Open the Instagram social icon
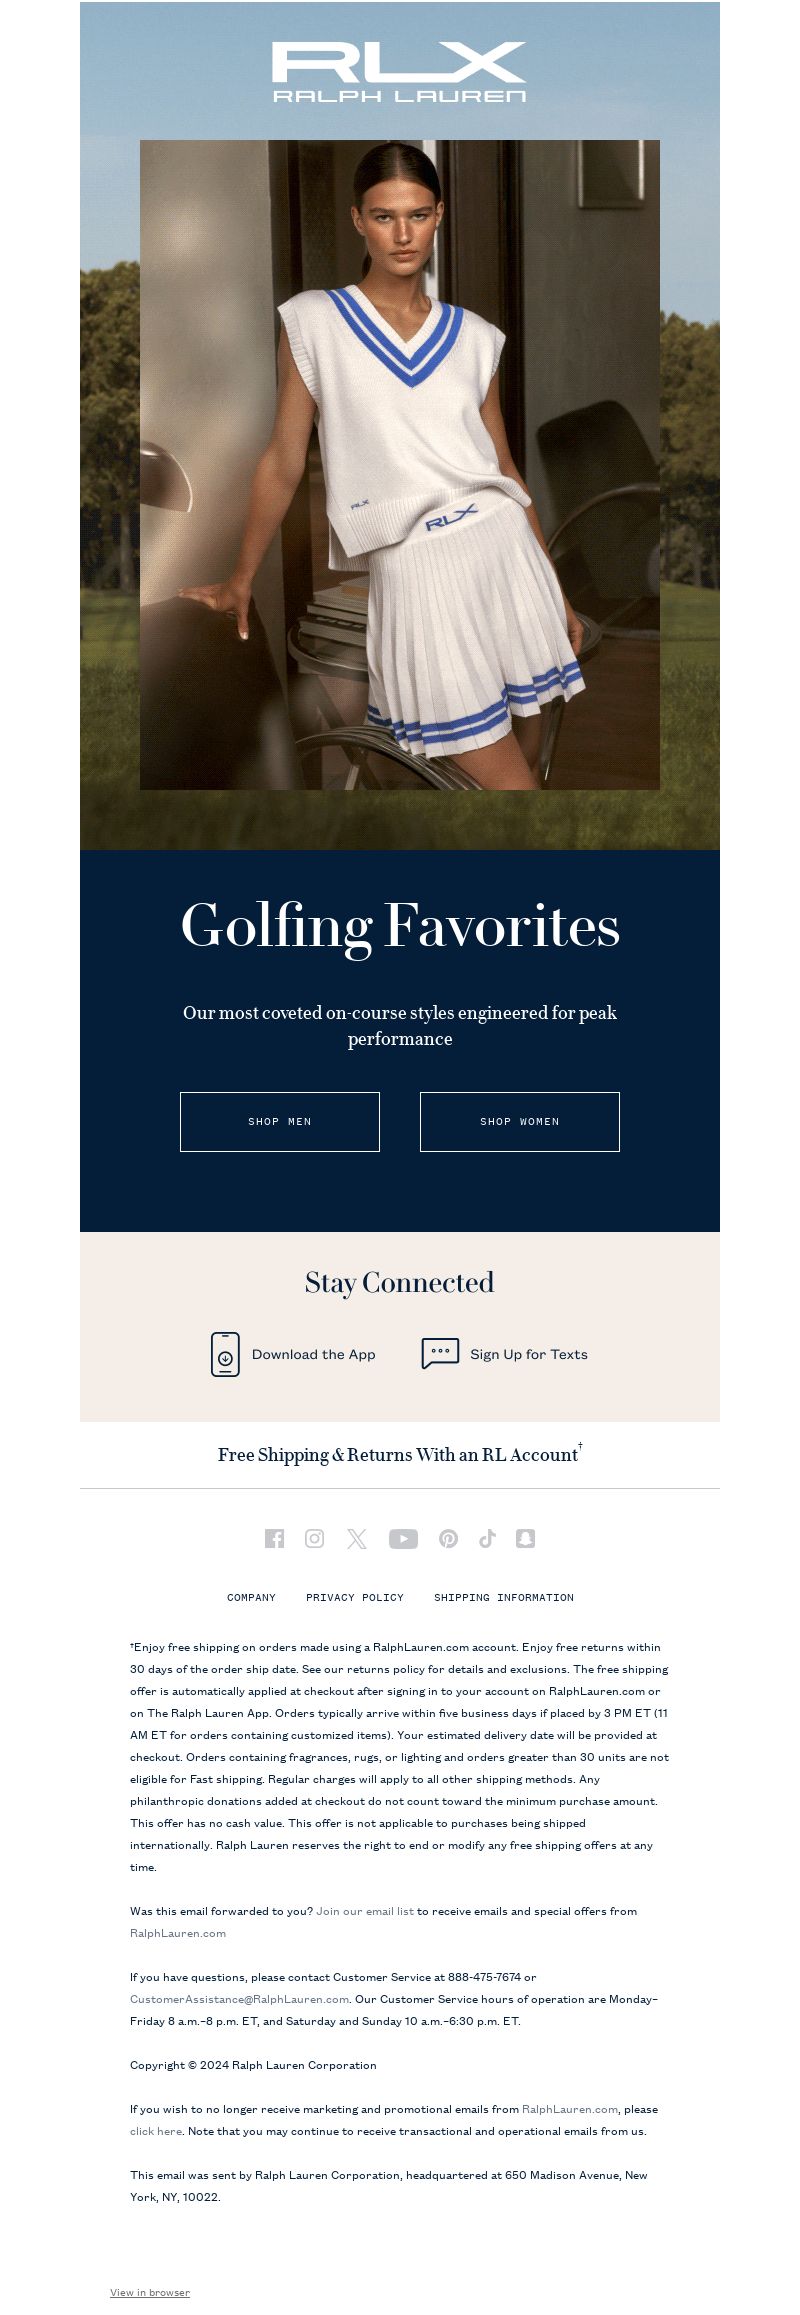 (x=314, y=1538)
